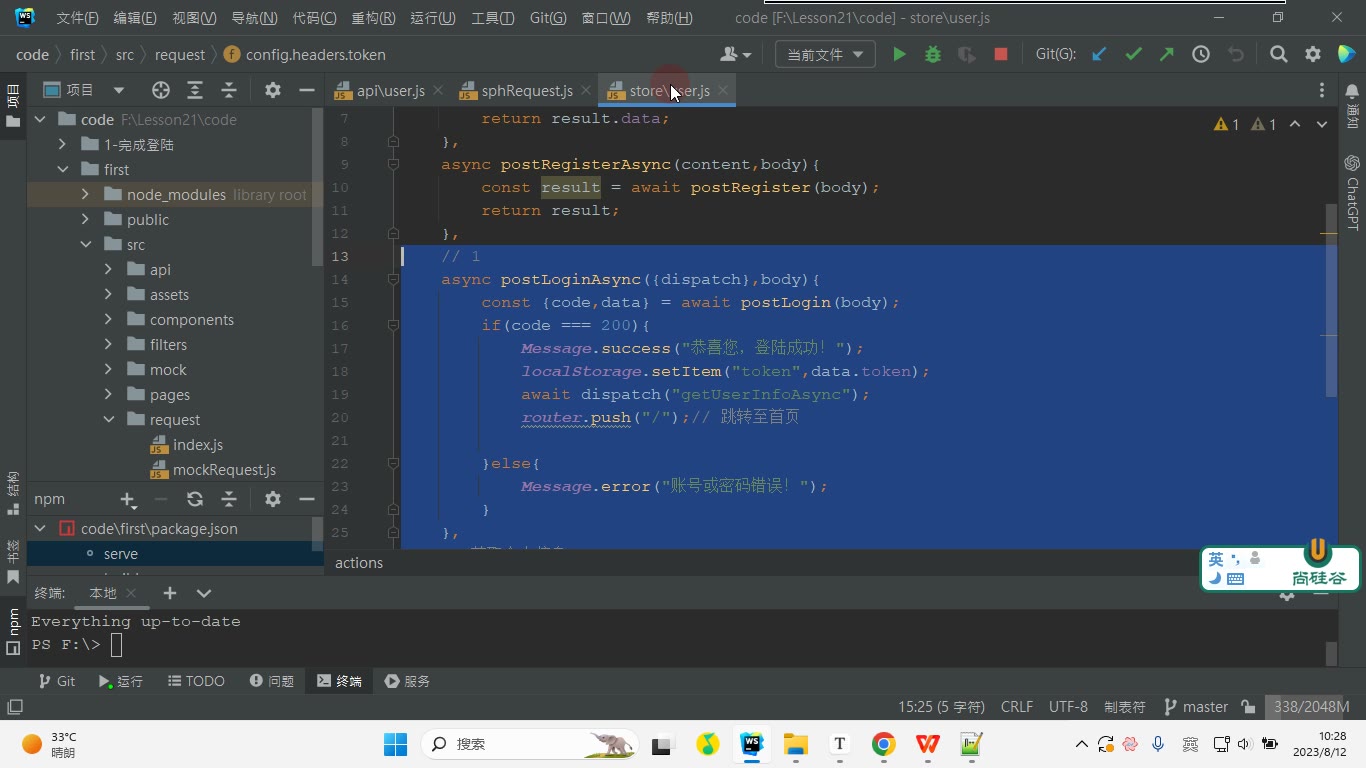Open Search Everywhere magnifier icon
Image resolution: width=1366 pixels, height=768 pixels.
(x=1278, y=55)
